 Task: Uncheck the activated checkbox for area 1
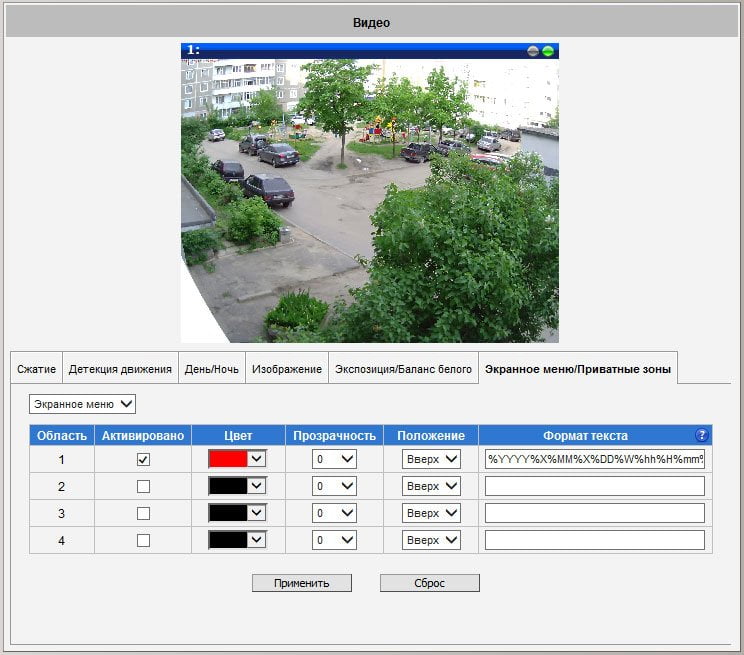tap(143, 459)
